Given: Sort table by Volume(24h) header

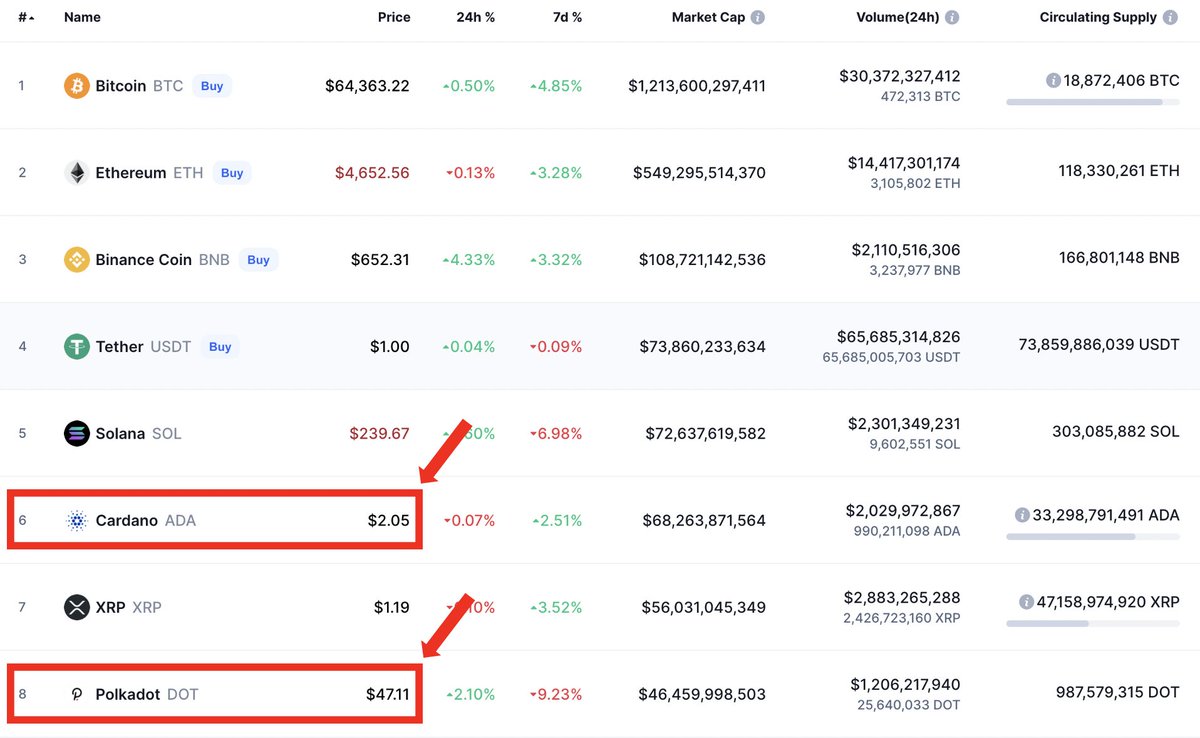Looking at the screenshot, I should click(x=898, y=18).
